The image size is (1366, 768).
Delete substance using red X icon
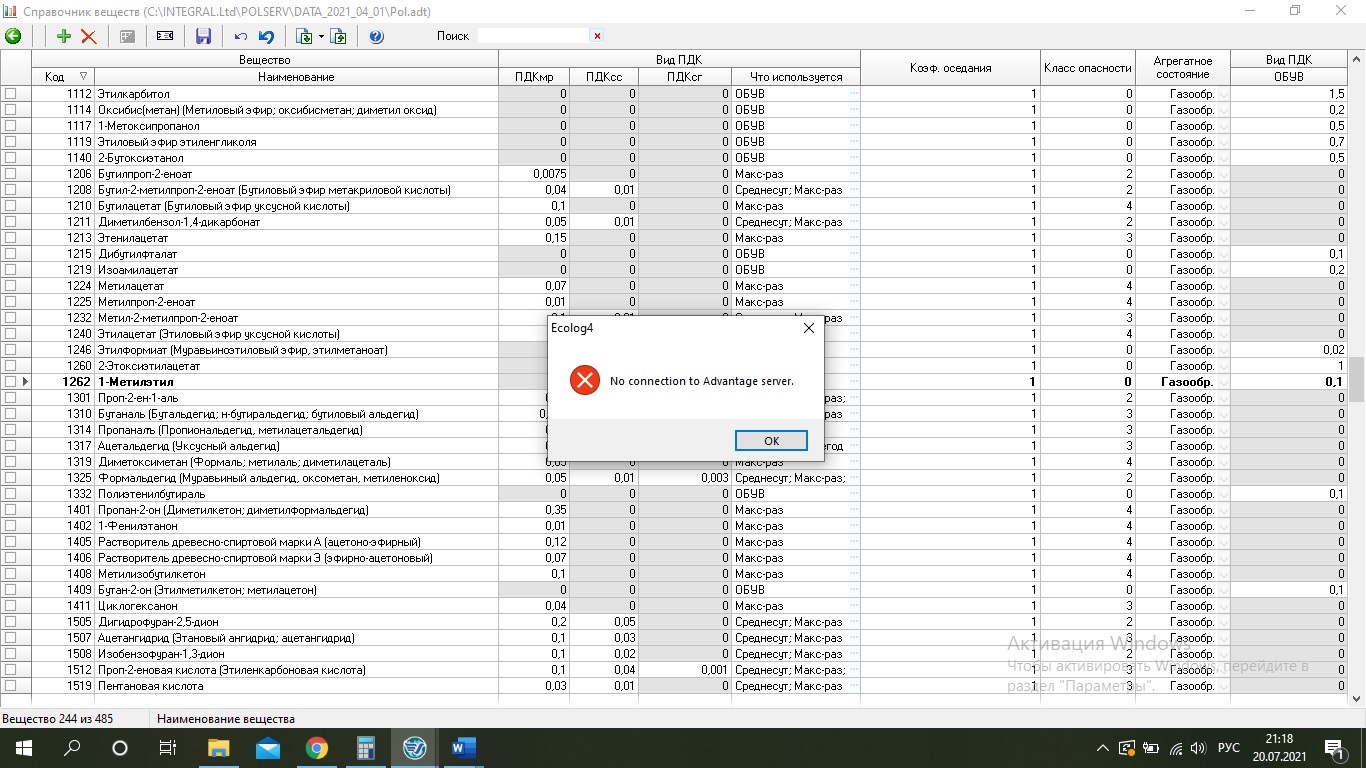(89, 36)
